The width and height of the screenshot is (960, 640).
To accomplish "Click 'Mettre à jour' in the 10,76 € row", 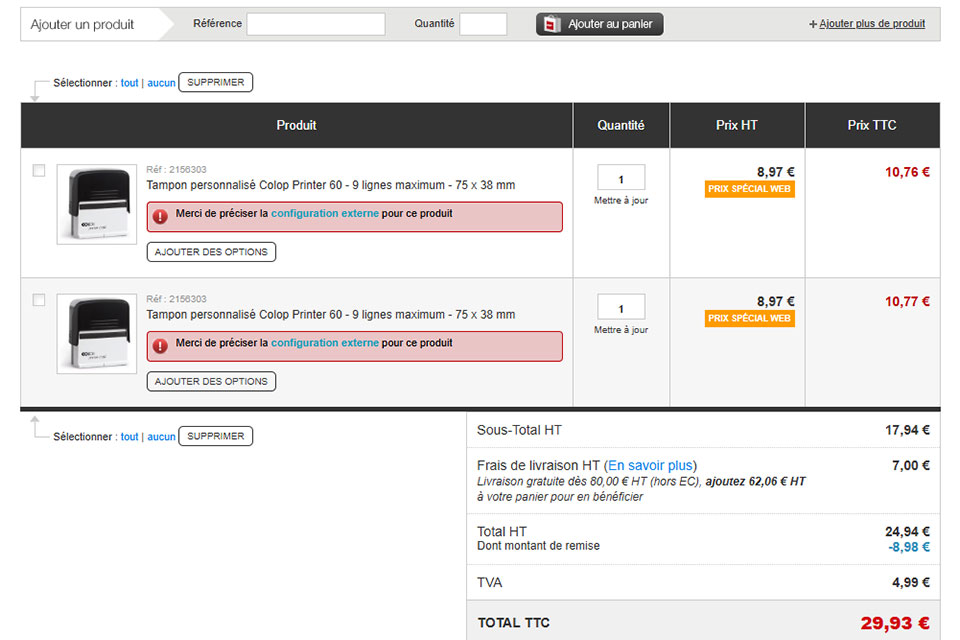I will click(621, 200).
